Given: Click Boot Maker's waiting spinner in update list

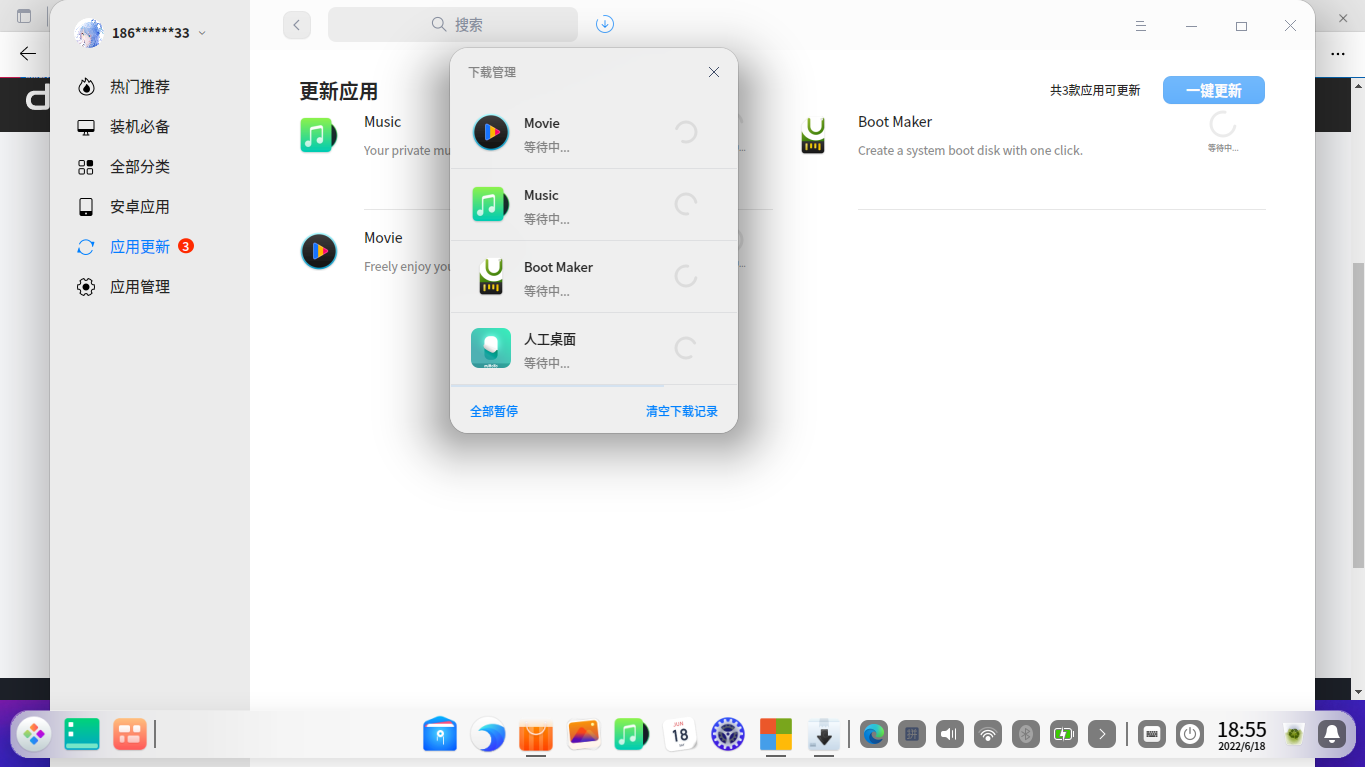Looking at the screenshot, I should 1223,125.
